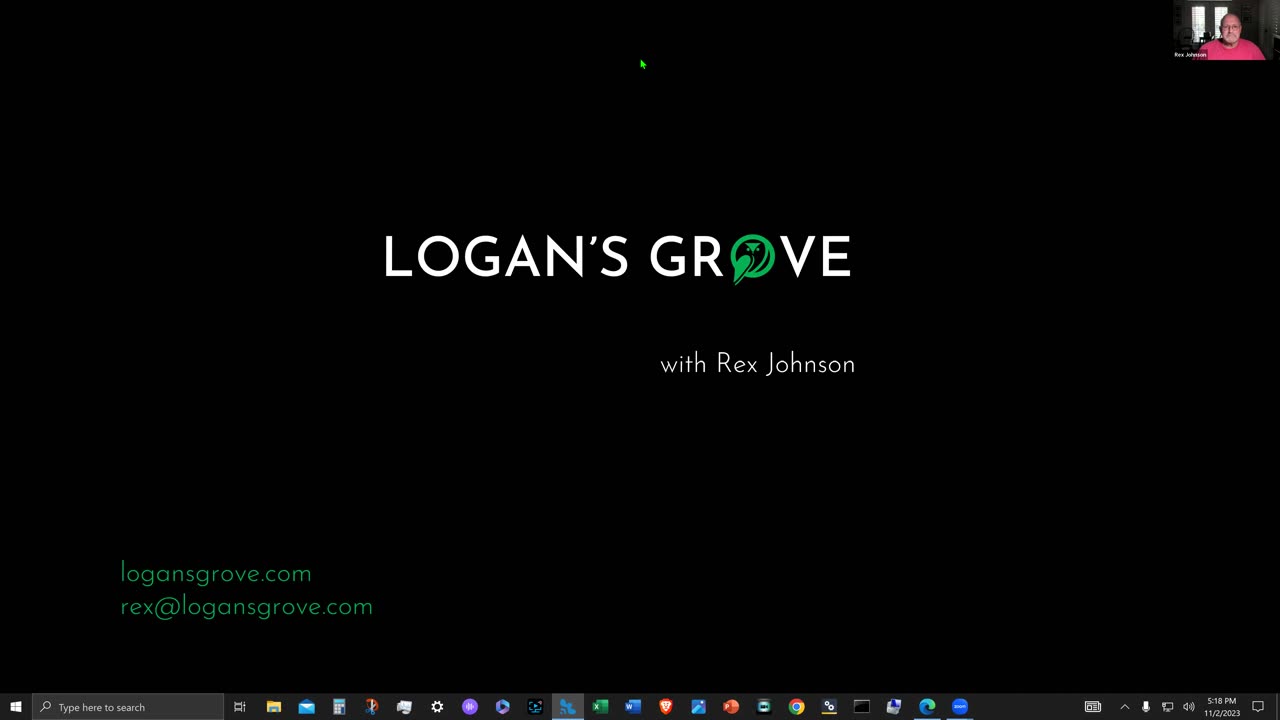Open the volume control speaker icon
This screenshot has width=1280, height=720.
[1189, 707]
